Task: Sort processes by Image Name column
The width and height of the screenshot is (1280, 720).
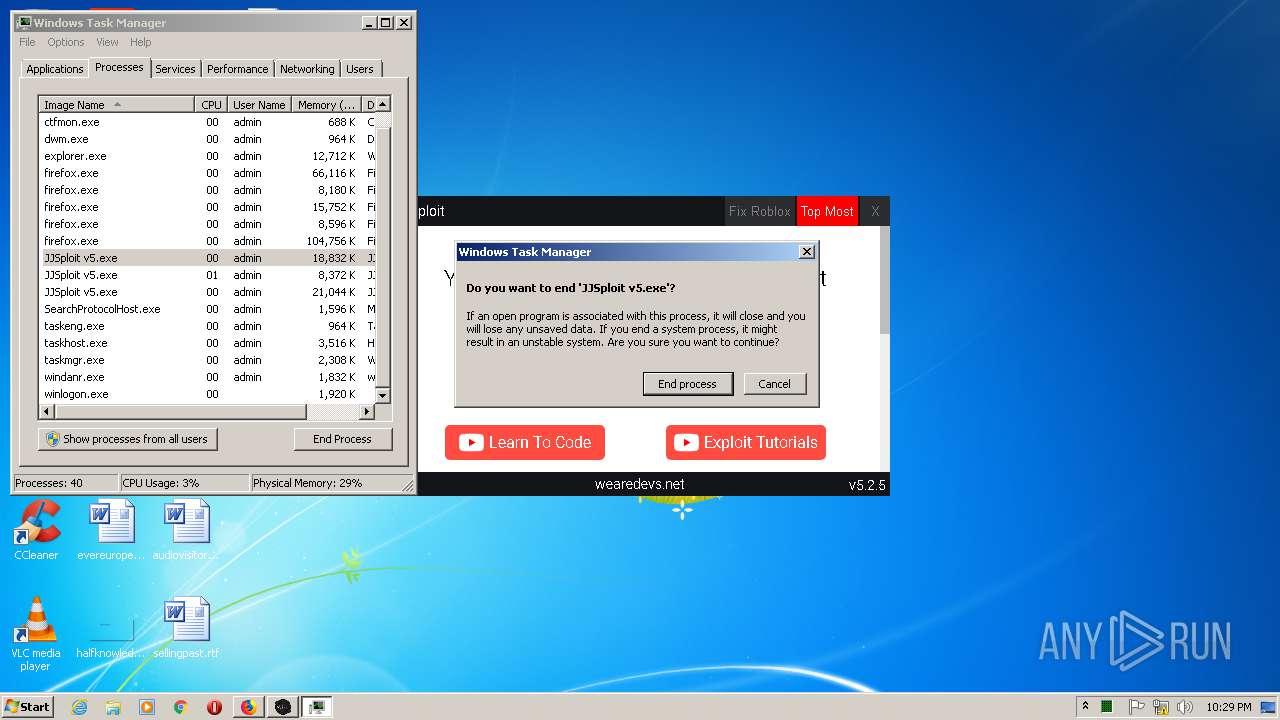Action: click(117, 105)
